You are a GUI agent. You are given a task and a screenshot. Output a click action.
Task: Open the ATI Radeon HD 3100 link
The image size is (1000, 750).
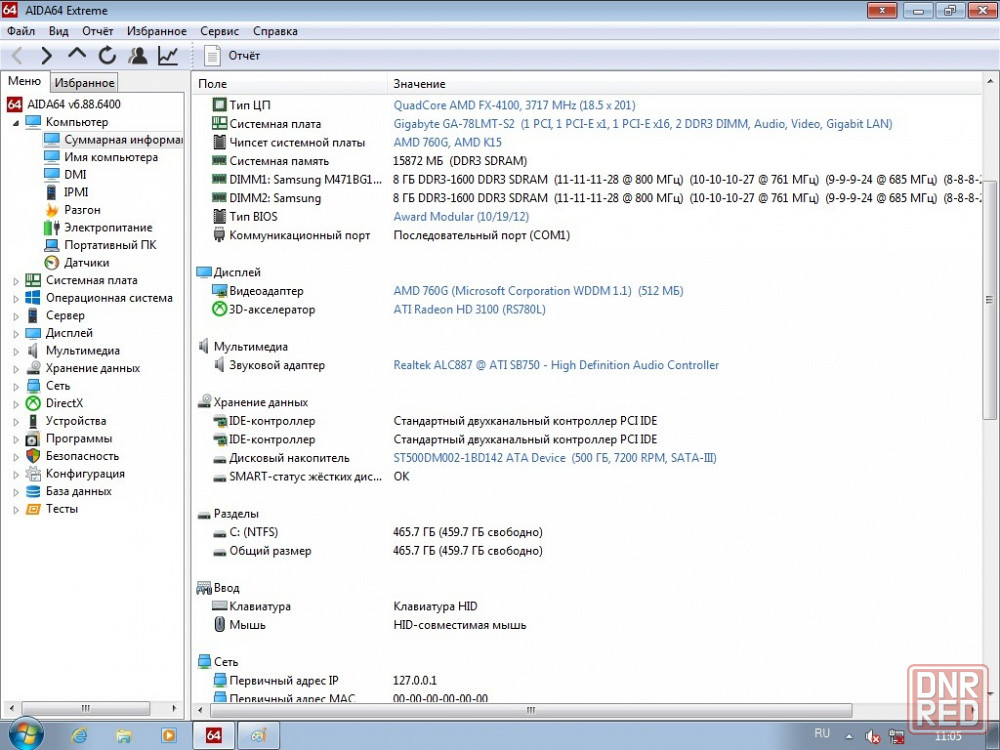[469, 309]
